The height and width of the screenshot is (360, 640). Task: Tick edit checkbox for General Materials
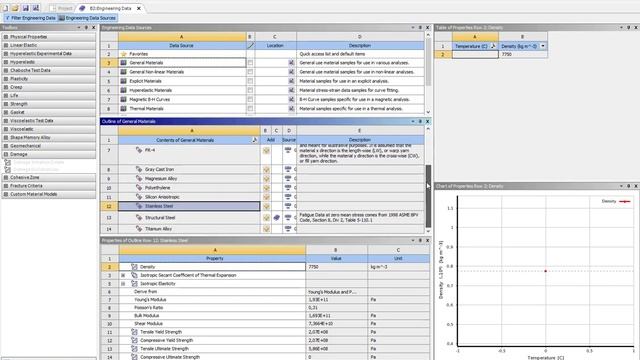click(250, 63)
